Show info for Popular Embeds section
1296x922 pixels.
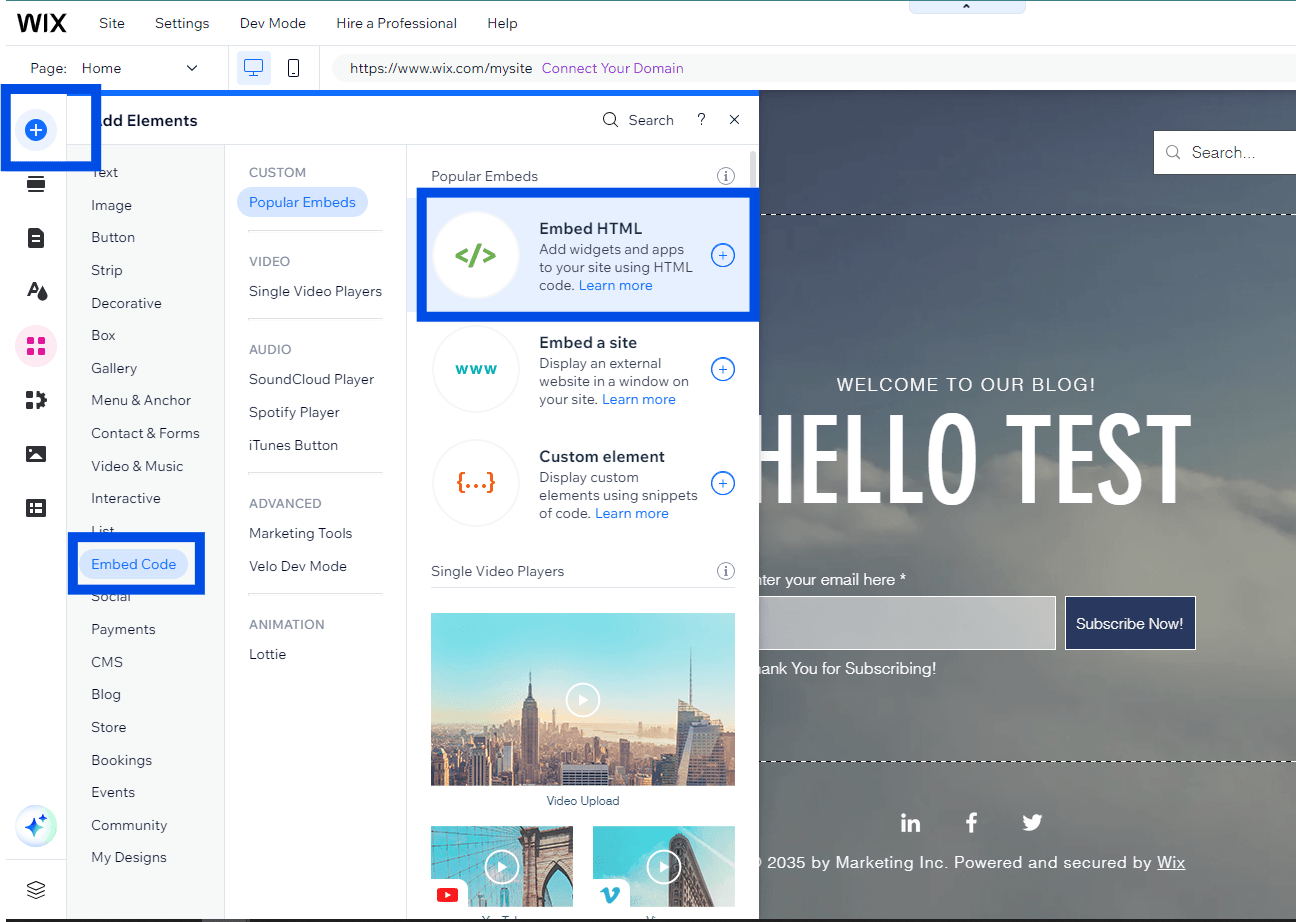[x=726, y=176]
